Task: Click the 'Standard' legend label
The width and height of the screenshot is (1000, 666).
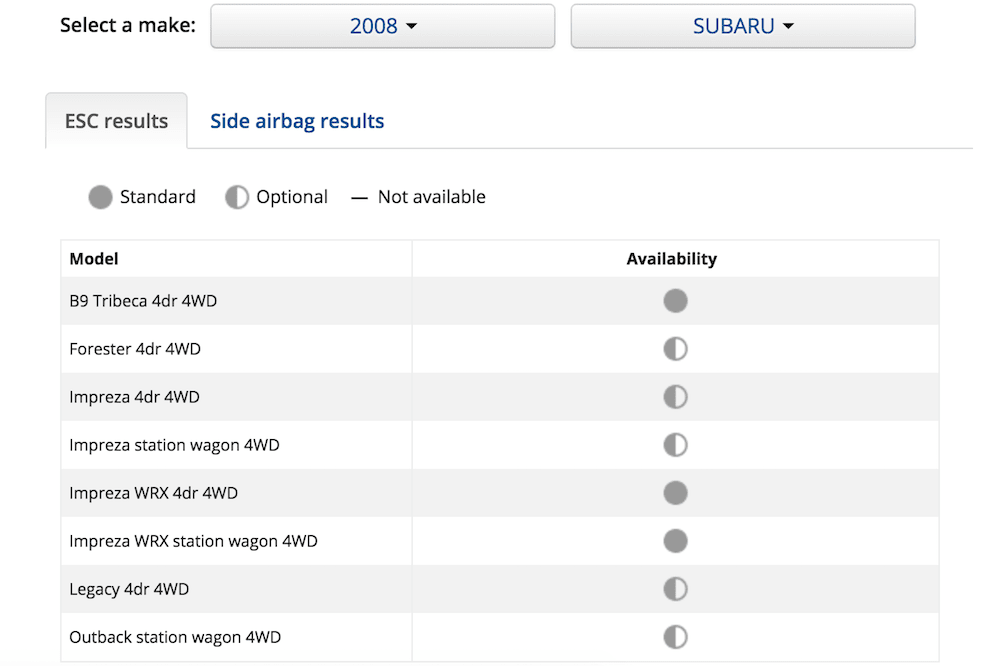Action: [x=158, y=196]
